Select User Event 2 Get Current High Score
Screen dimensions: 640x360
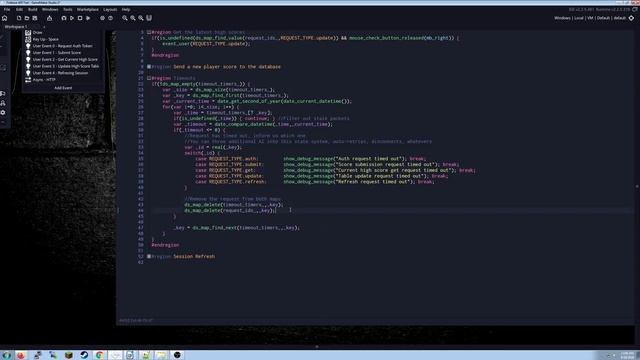(65, 60)
